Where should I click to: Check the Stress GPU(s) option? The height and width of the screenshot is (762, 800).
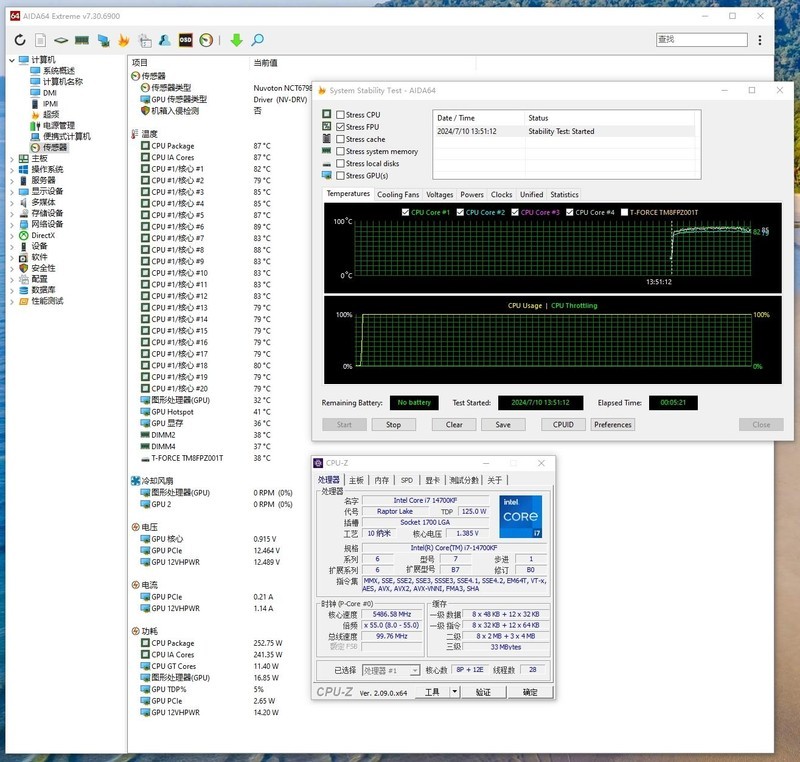click(340, 176)
